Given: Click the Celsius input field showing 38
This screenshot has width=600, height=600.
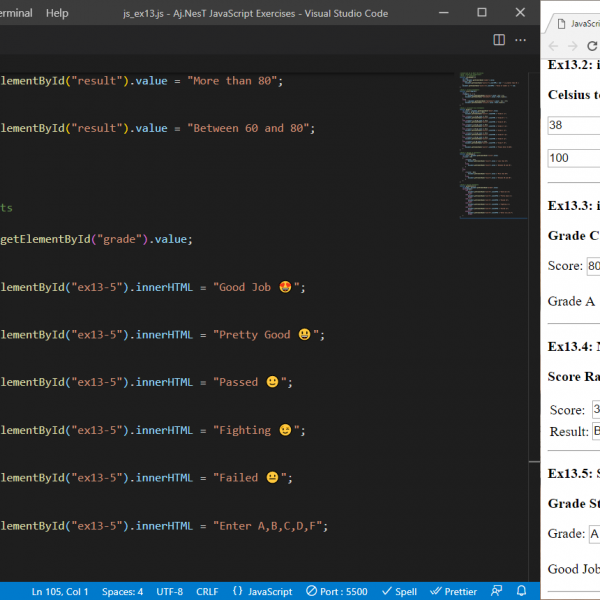Looking at the screenshot, I should point(574,127).
